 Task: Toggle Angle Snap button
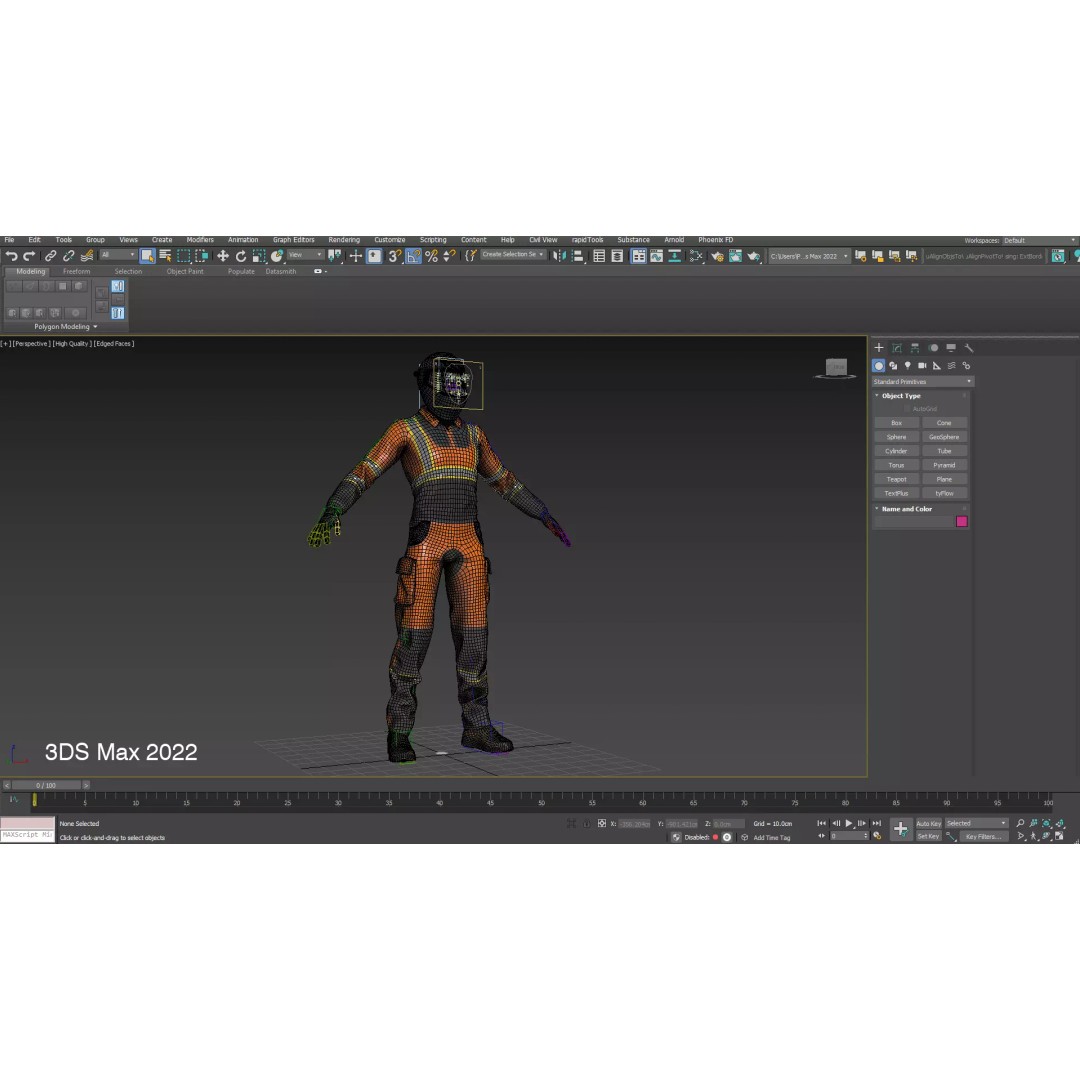413,256
